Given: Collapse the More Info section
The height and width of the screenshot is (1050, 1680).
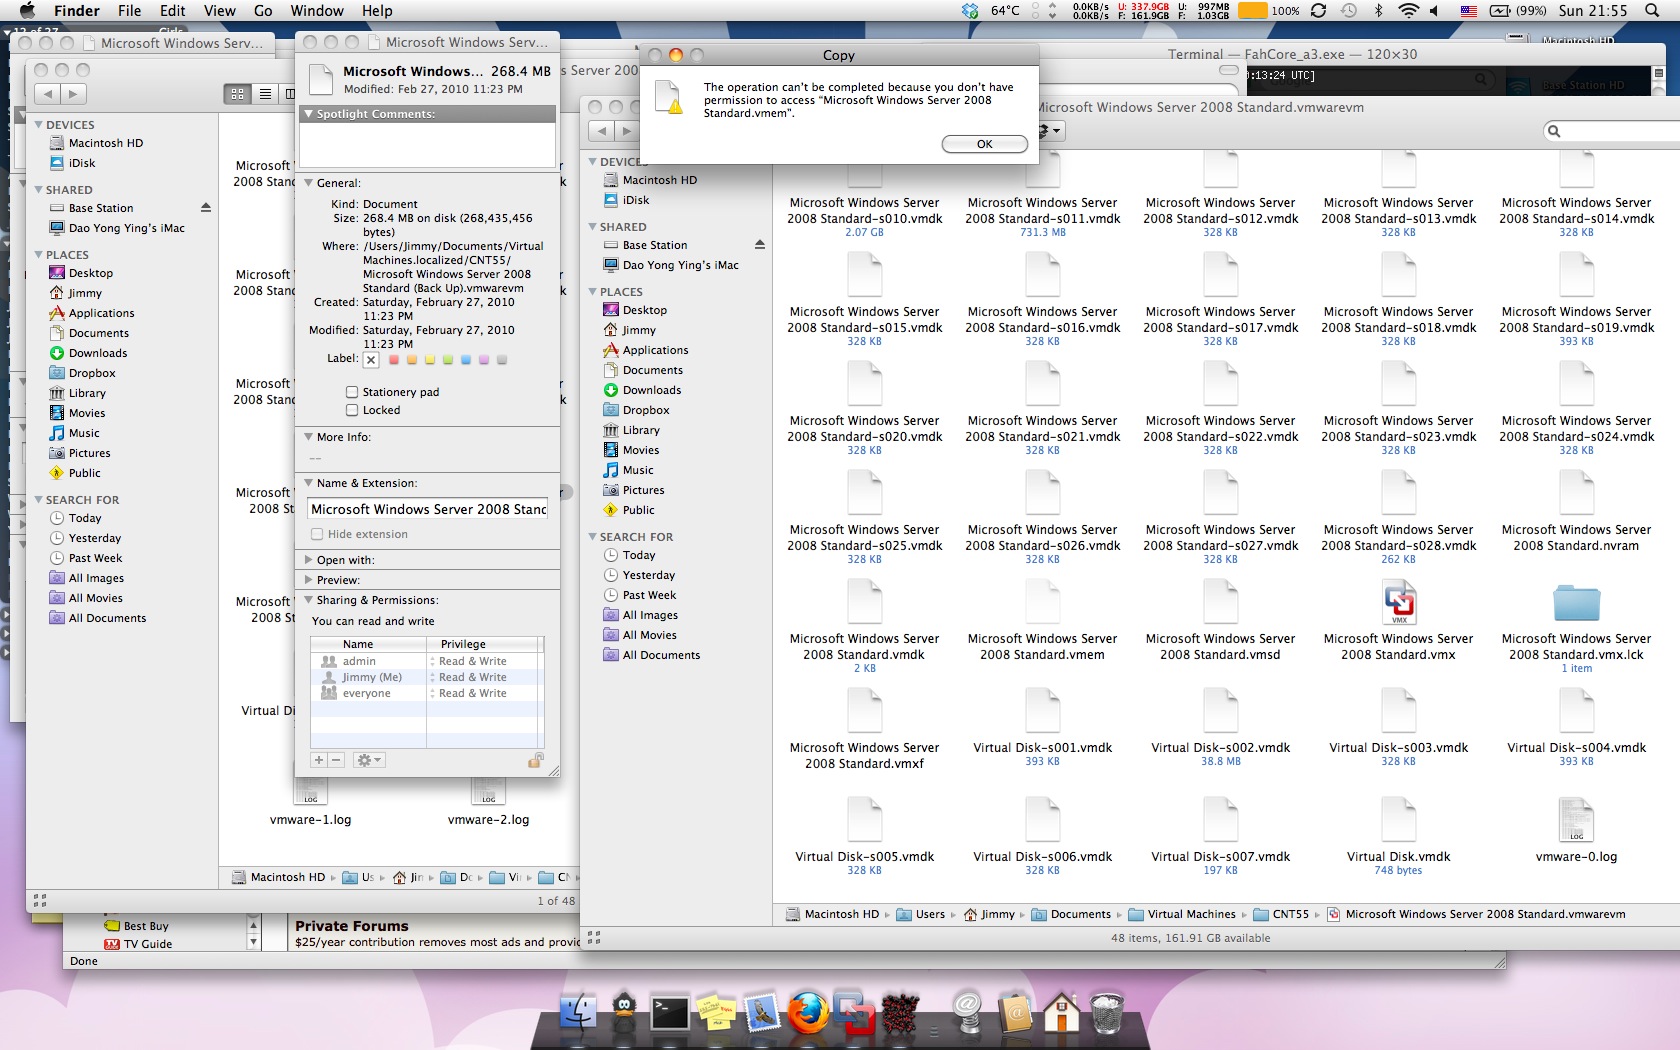Looking at the screenshot, I should tap(309, 437).
